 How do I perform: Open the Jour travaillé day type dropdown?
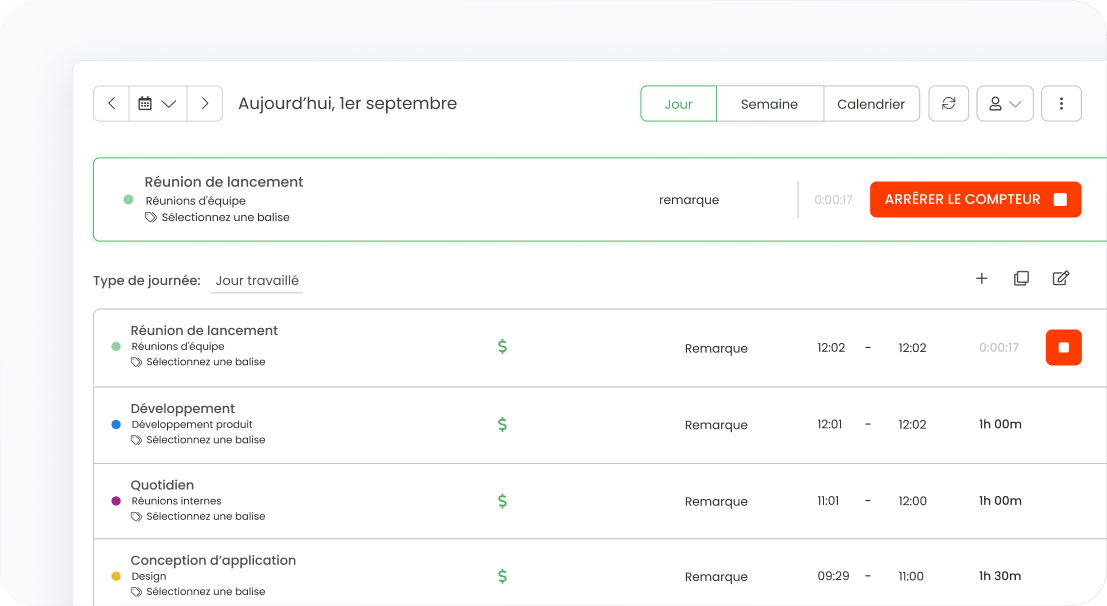257,280
